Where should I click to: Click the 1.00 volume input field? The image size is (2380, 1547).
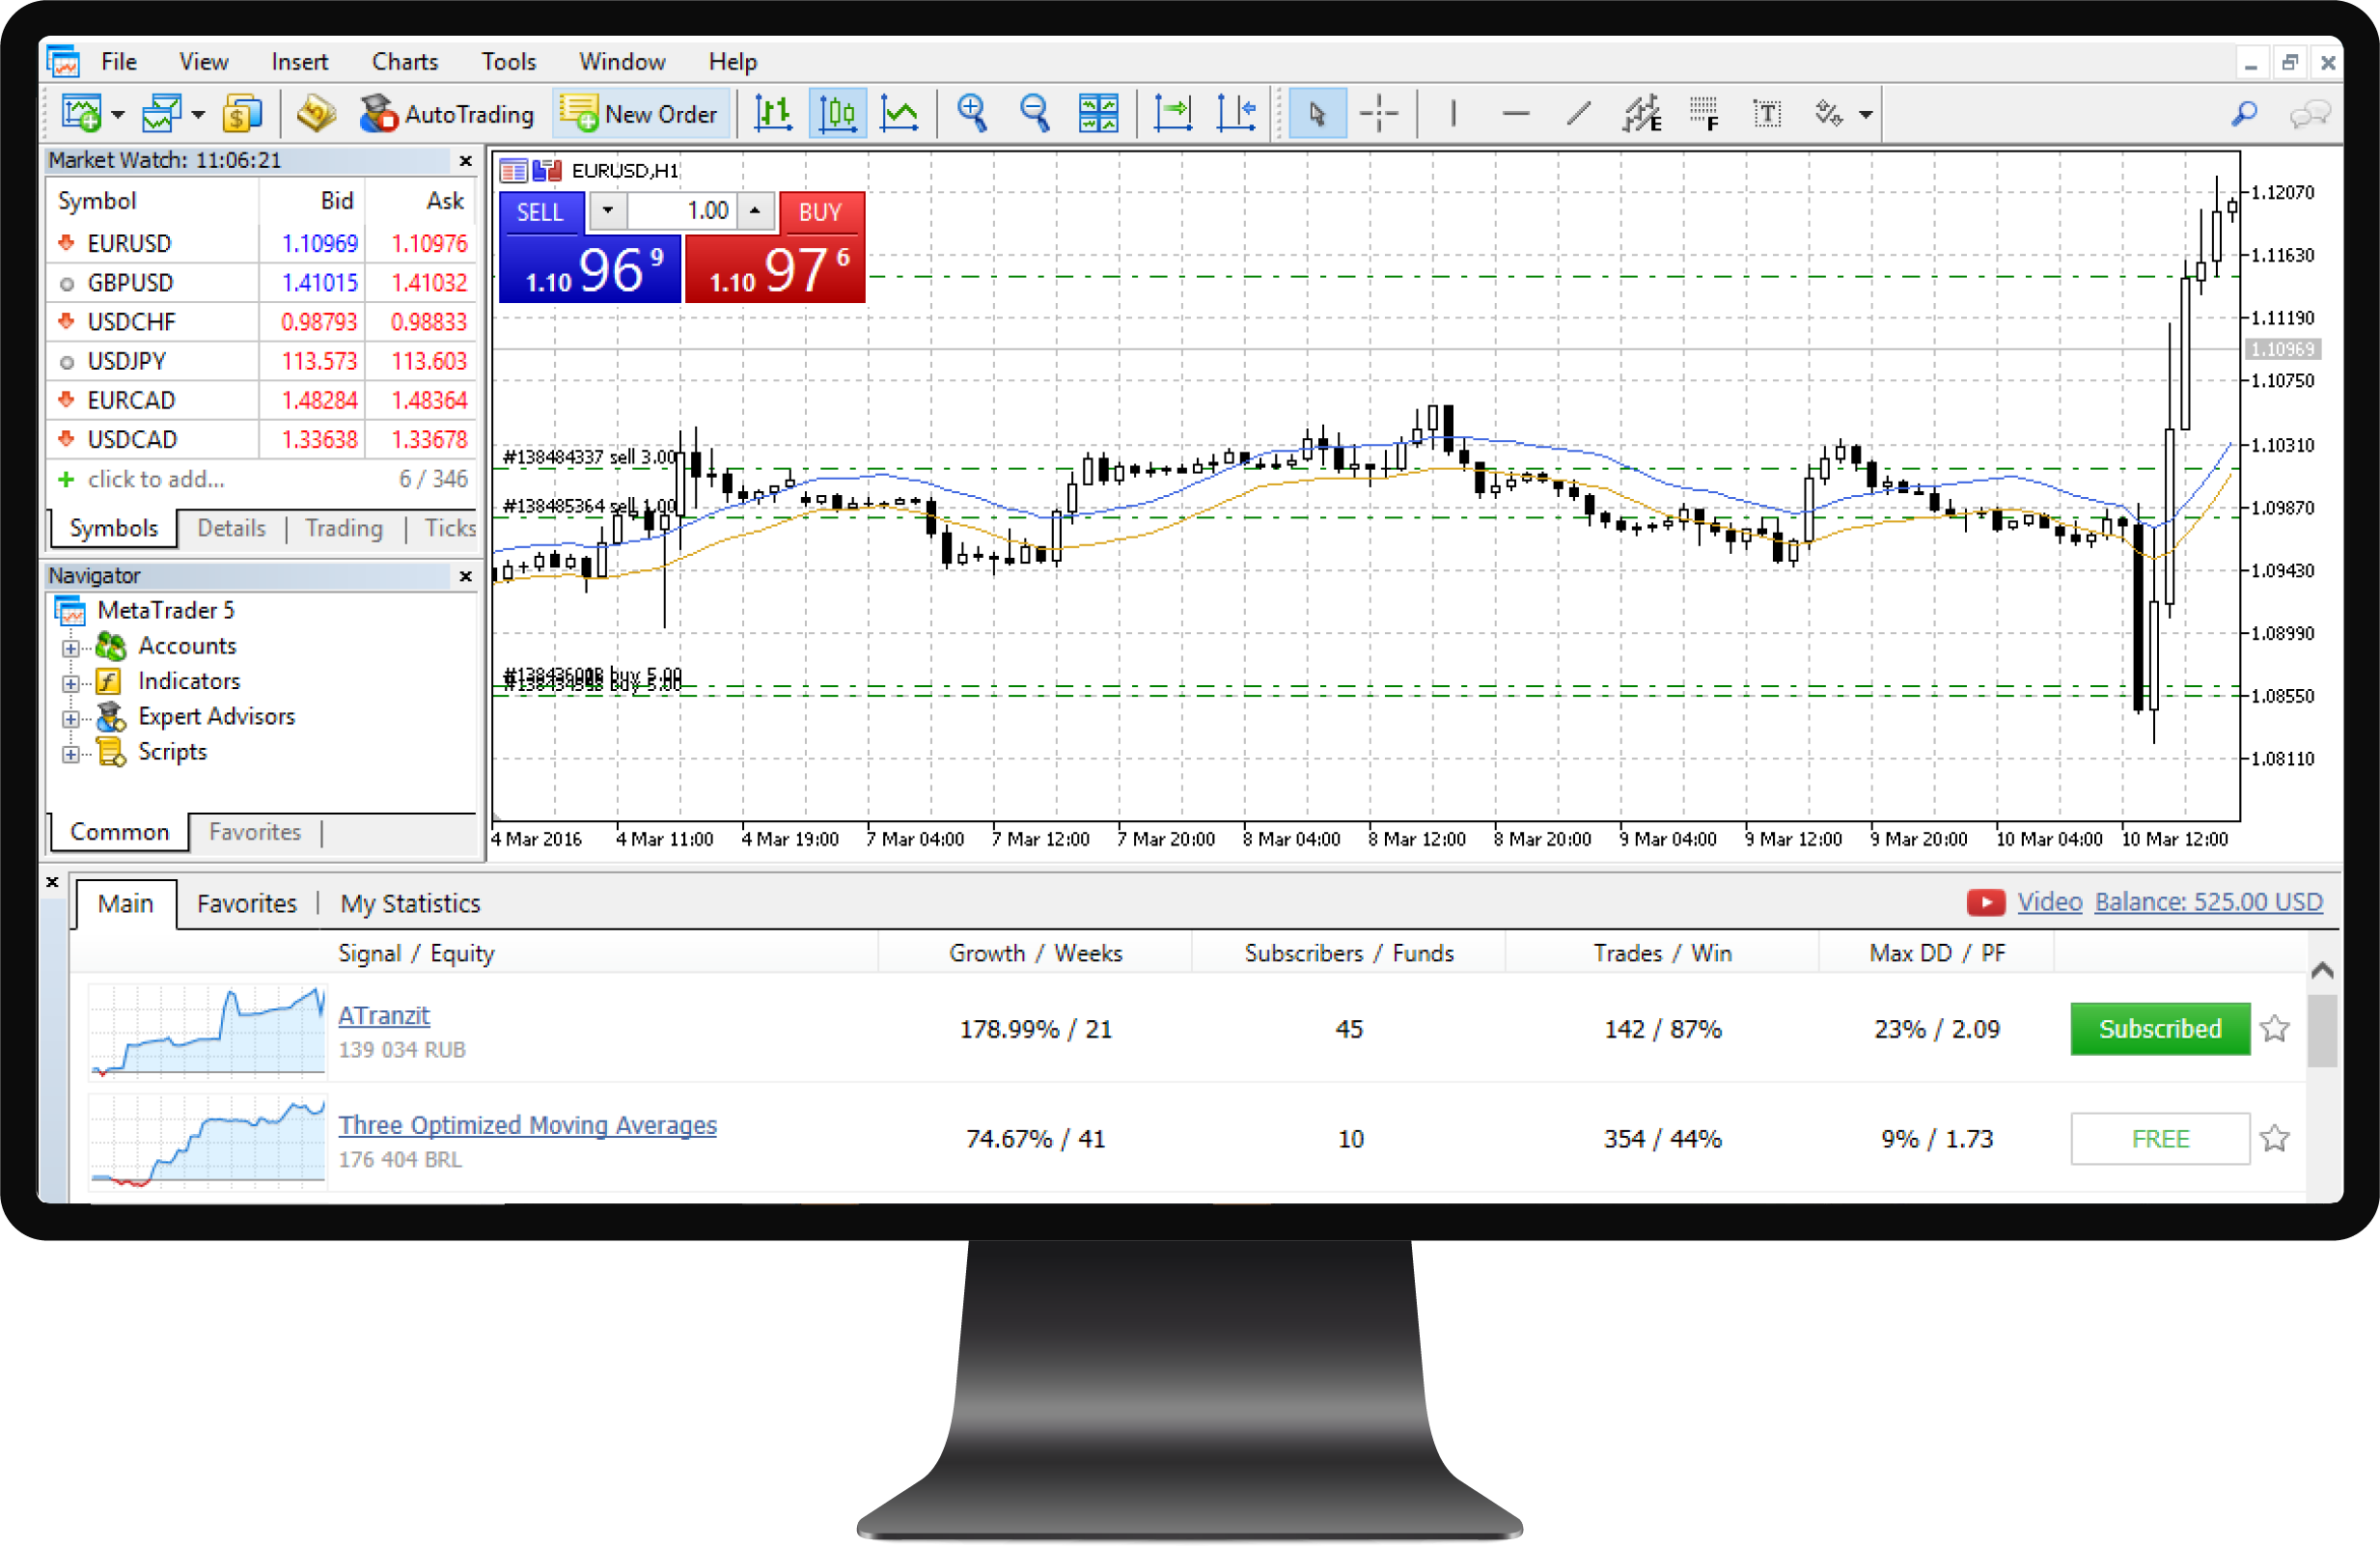683,211
